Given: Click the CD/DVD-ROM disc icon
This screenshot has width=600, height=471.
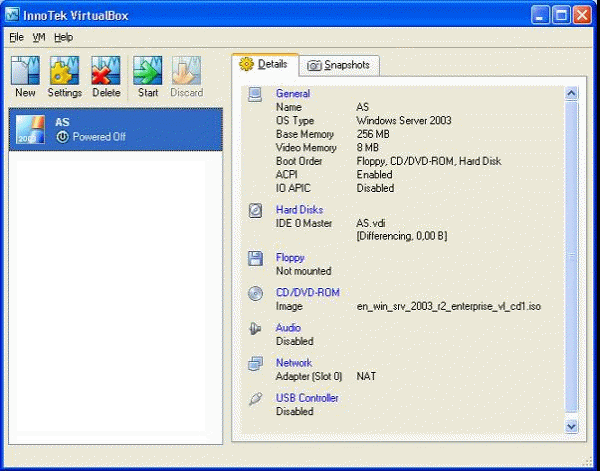Looking at the screenshot, I should coord(255,293).
